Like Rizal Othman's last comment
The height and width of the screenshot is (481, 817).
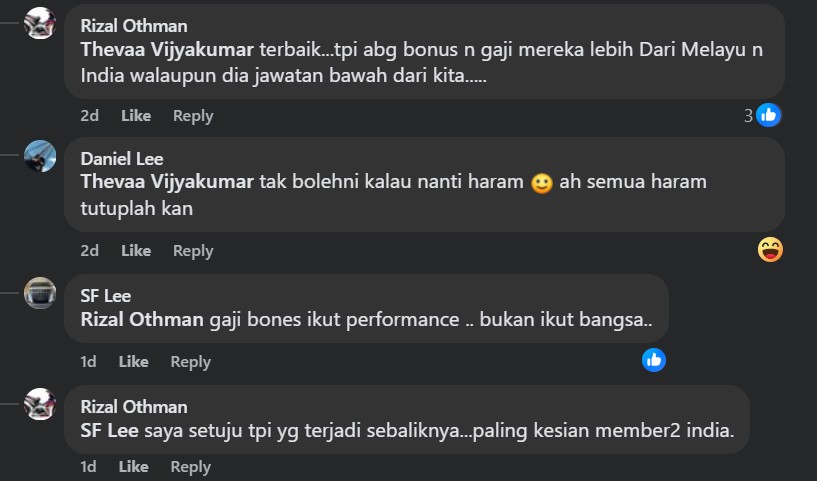(x=134, y=467)
